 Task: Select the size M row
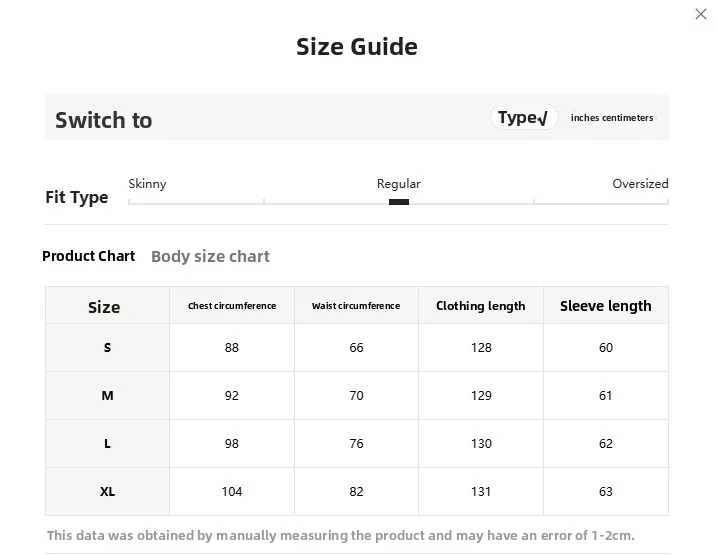point(357,396)
